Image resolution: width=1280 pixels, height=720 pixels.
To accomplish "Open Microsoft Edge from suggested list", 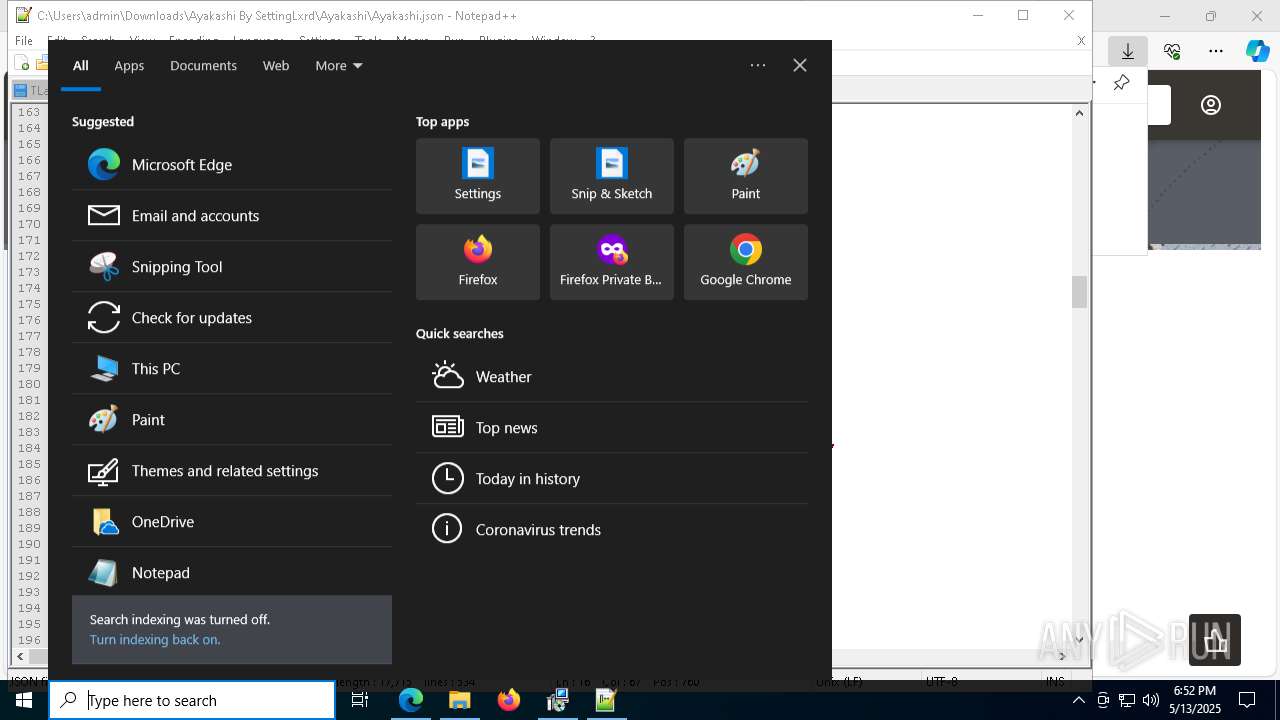I will (x=232, y=164).
